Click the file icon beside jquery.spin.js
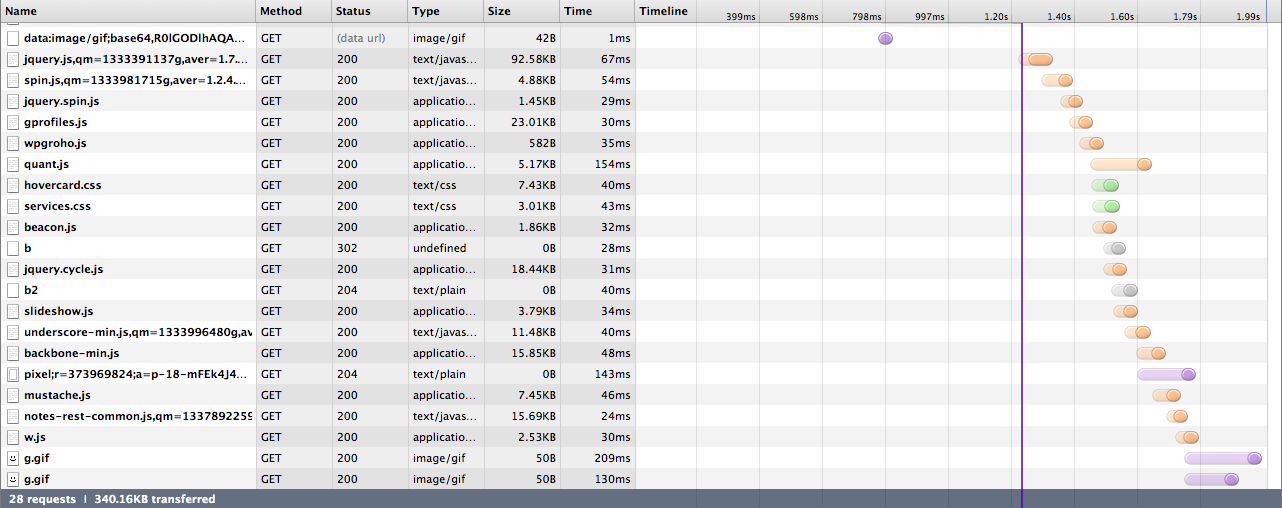 (13, 101)
